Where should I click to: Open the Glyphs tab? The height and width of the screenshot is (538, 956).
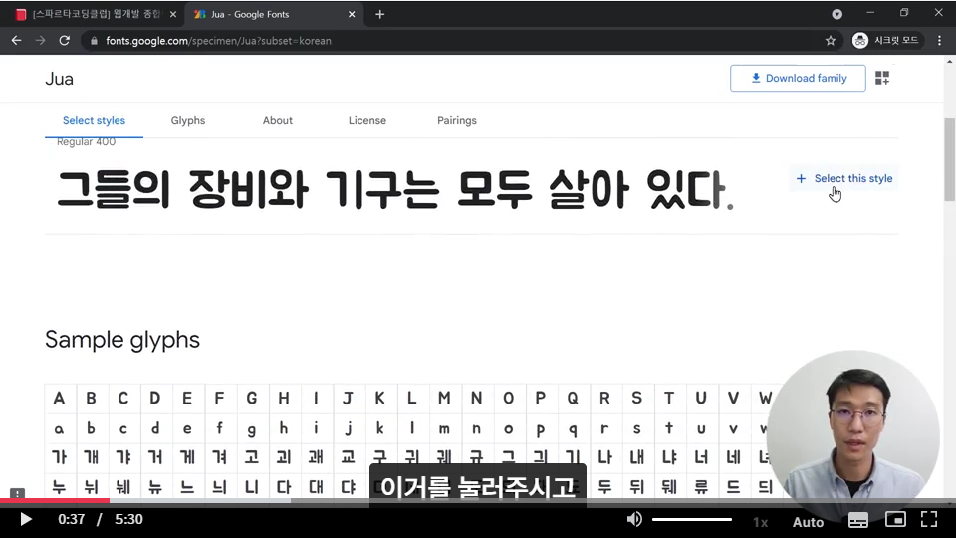click(x=188, y=120)
